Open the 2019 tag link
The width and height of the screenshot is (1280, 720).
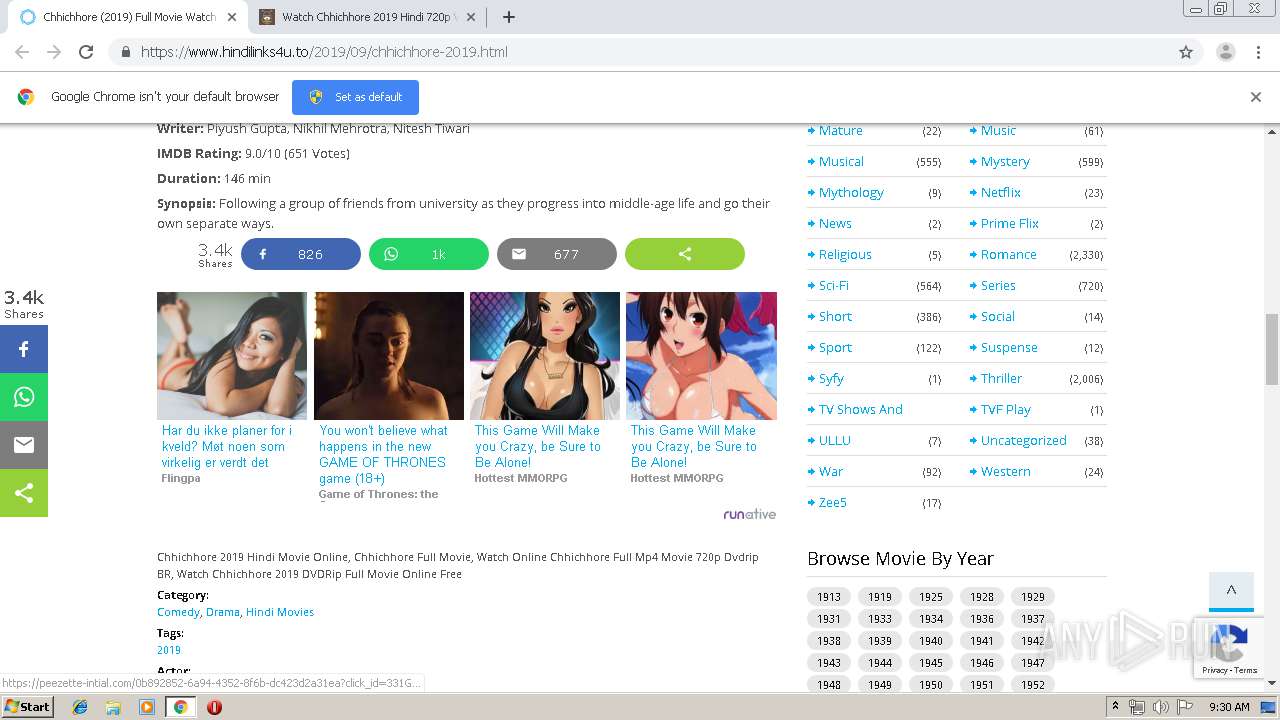point(169,650)
